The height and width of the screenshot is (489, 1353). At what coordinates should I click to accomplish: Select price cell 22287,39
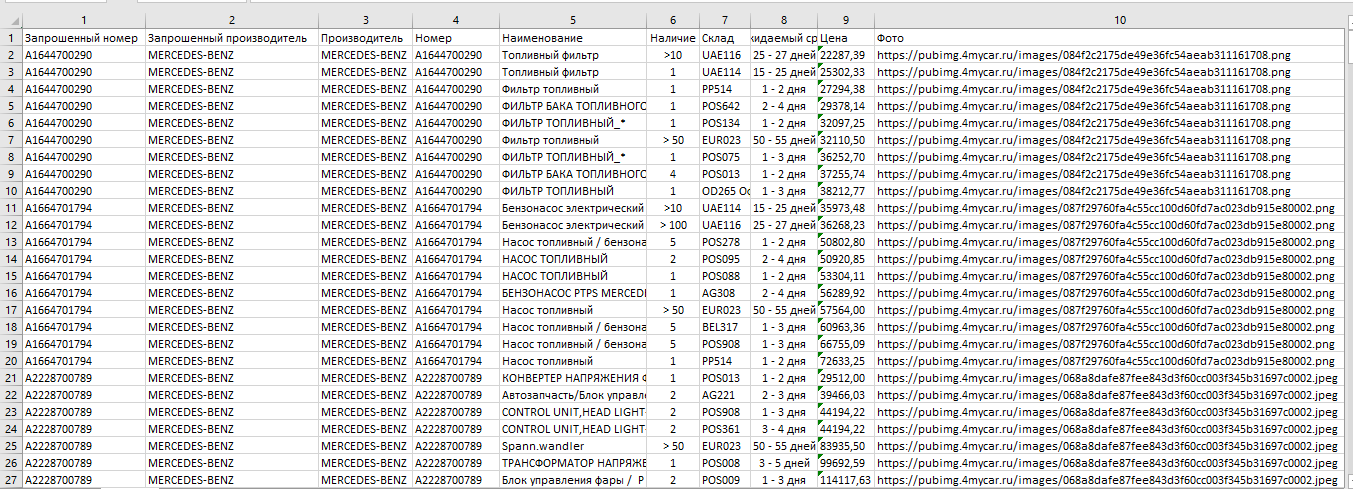(846, 55)
